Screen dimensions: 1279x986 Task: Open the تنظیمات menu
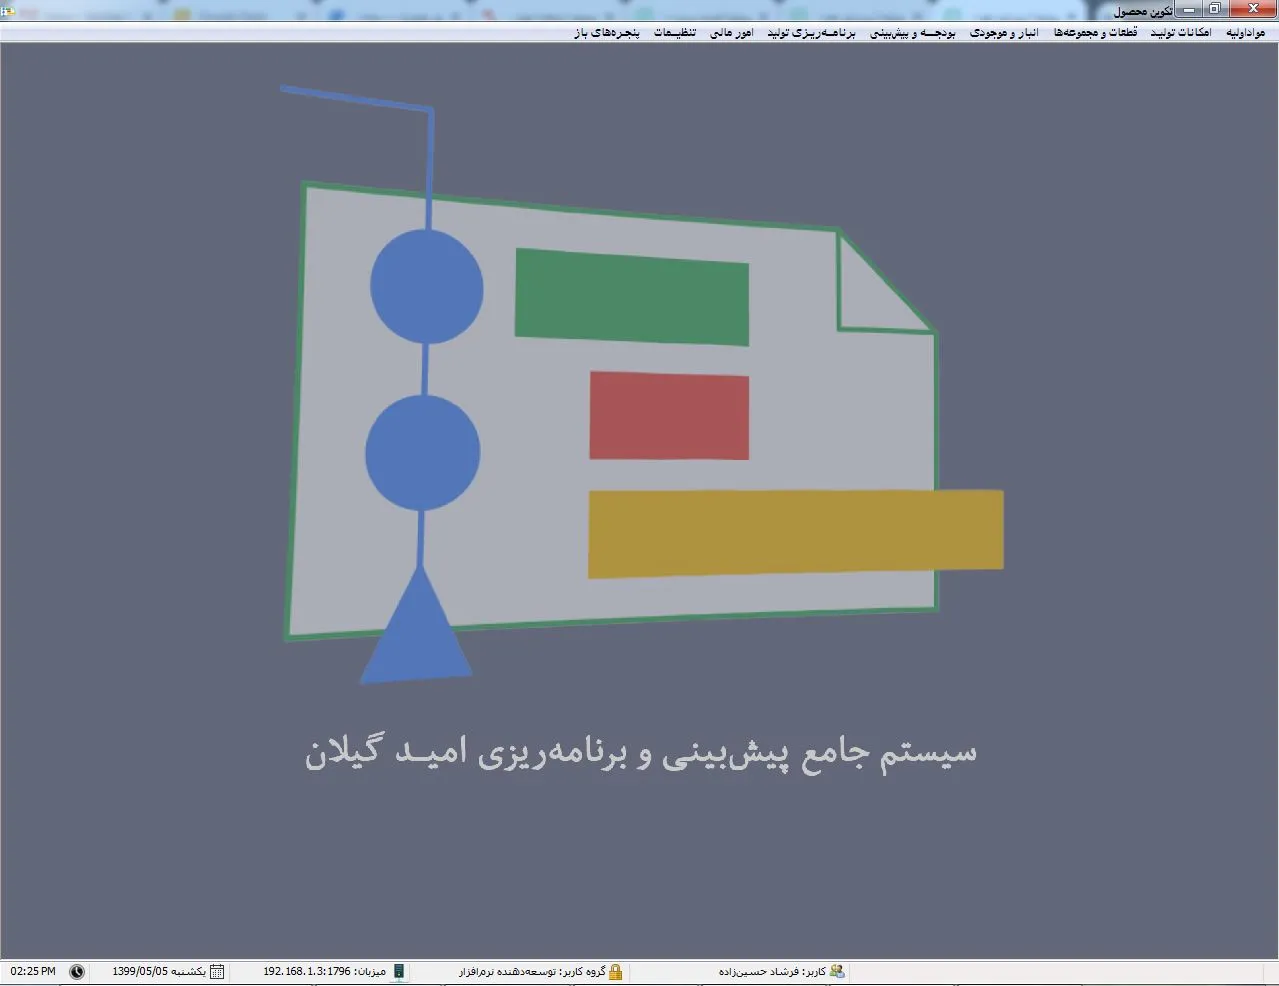(x=675, y=33)
